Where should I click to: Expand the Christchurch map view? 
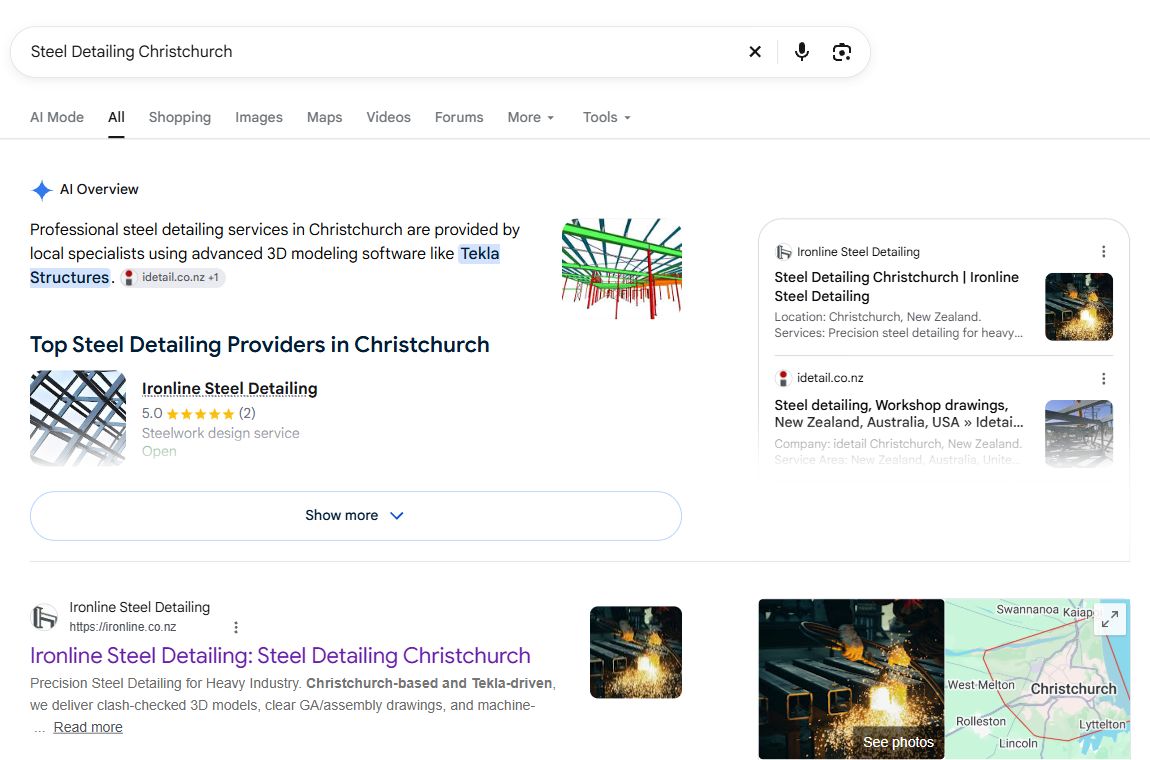[x=1110, y=619]
